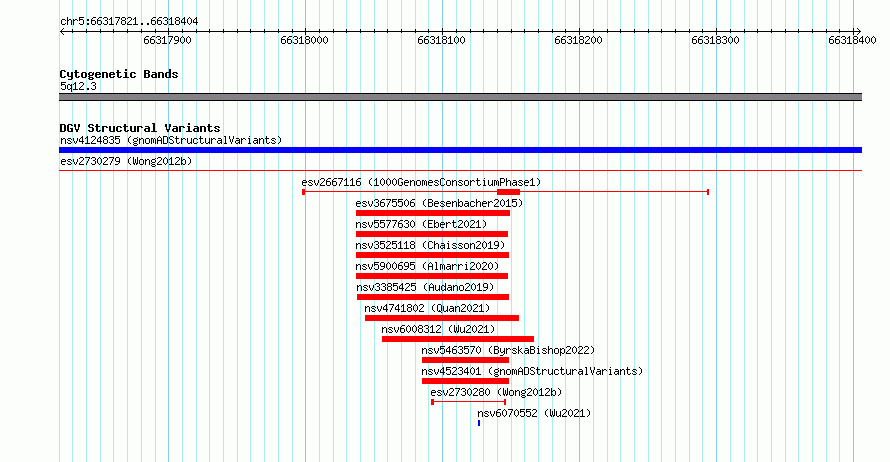Image resolution: width=890 pixels, height=462 pixels.
Task: Open variant nsv4523401 (gnomADStructuralVariants) label
Action: 532,371
